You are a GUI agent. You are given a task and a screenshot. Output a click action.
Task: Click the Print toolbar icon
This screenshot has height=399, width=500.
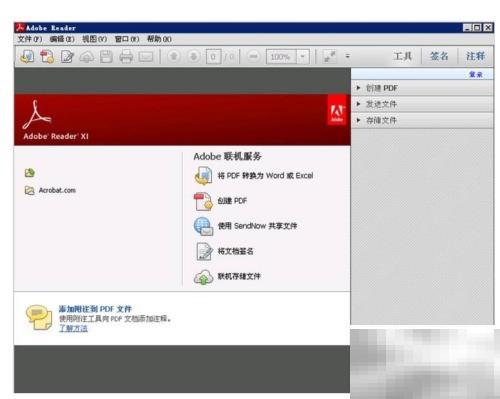coord(126,57)
